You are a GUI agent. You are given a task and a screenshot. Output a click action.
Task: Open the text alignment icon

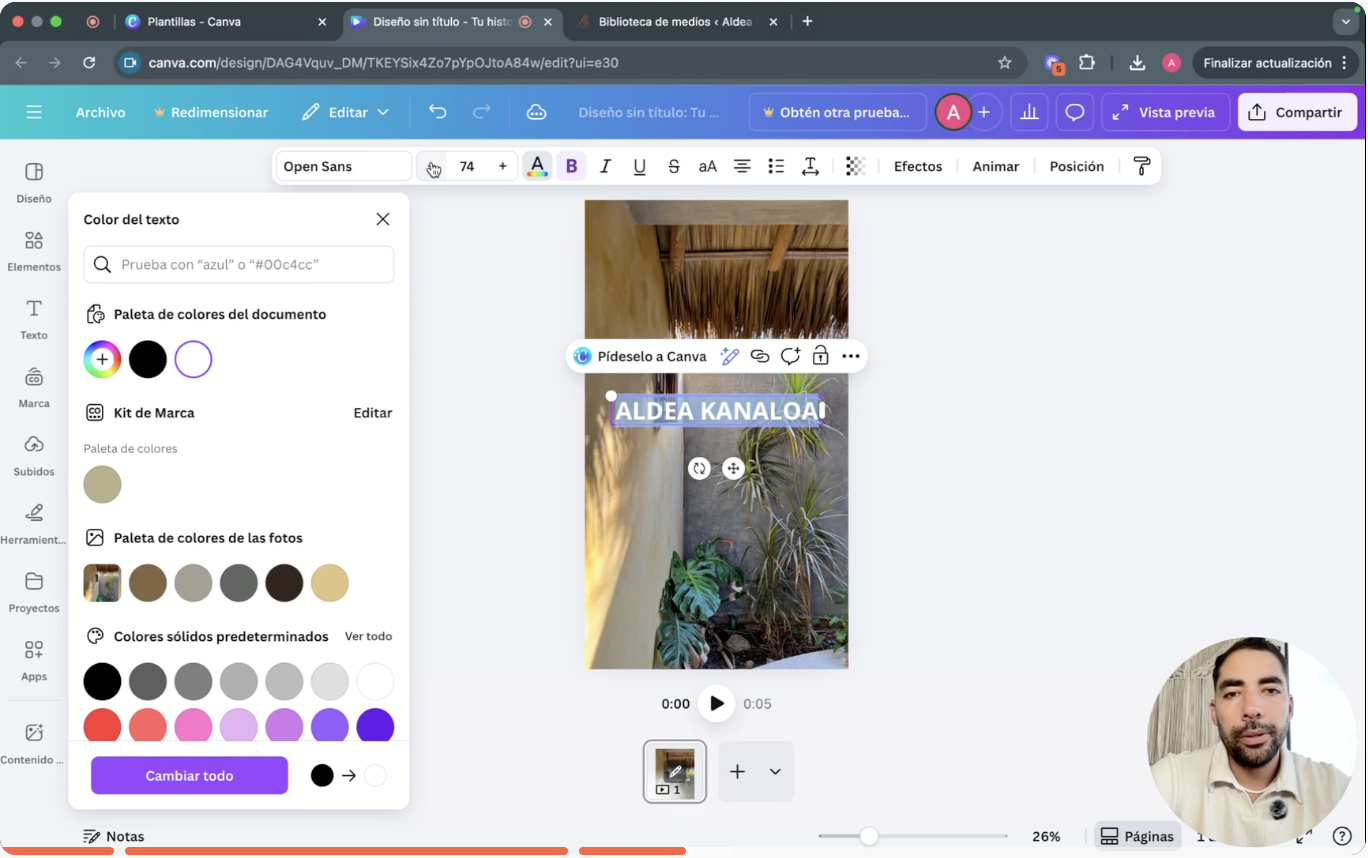point(742,167)
